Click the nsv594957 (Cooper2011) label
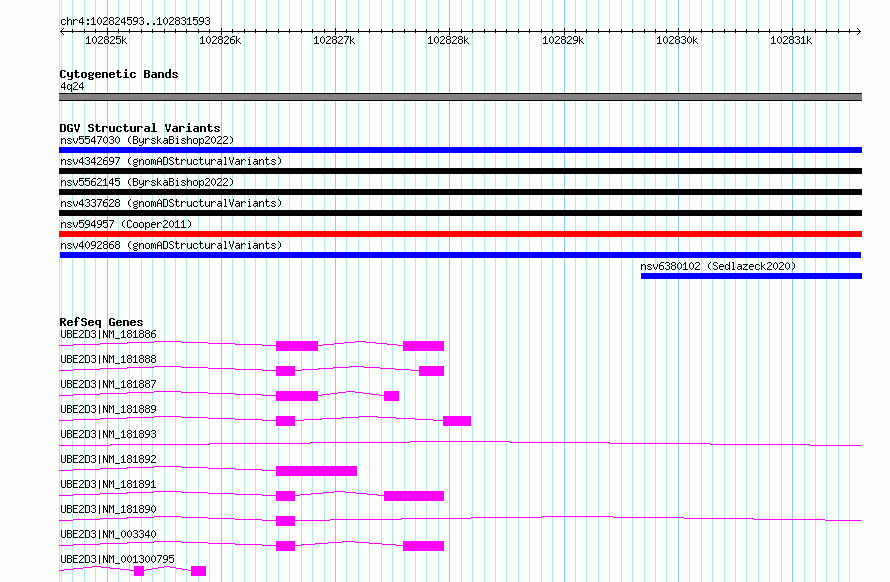This screenshot has width=890, height=582. [x=126, y=224]
